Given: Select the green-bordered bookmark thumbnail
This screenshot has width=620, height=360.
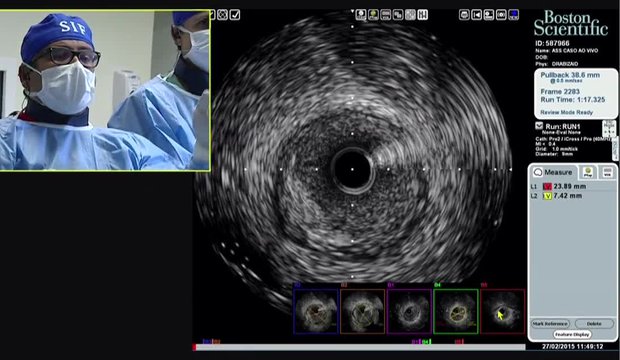Looking at the screenshot, I should pos(456,311).
